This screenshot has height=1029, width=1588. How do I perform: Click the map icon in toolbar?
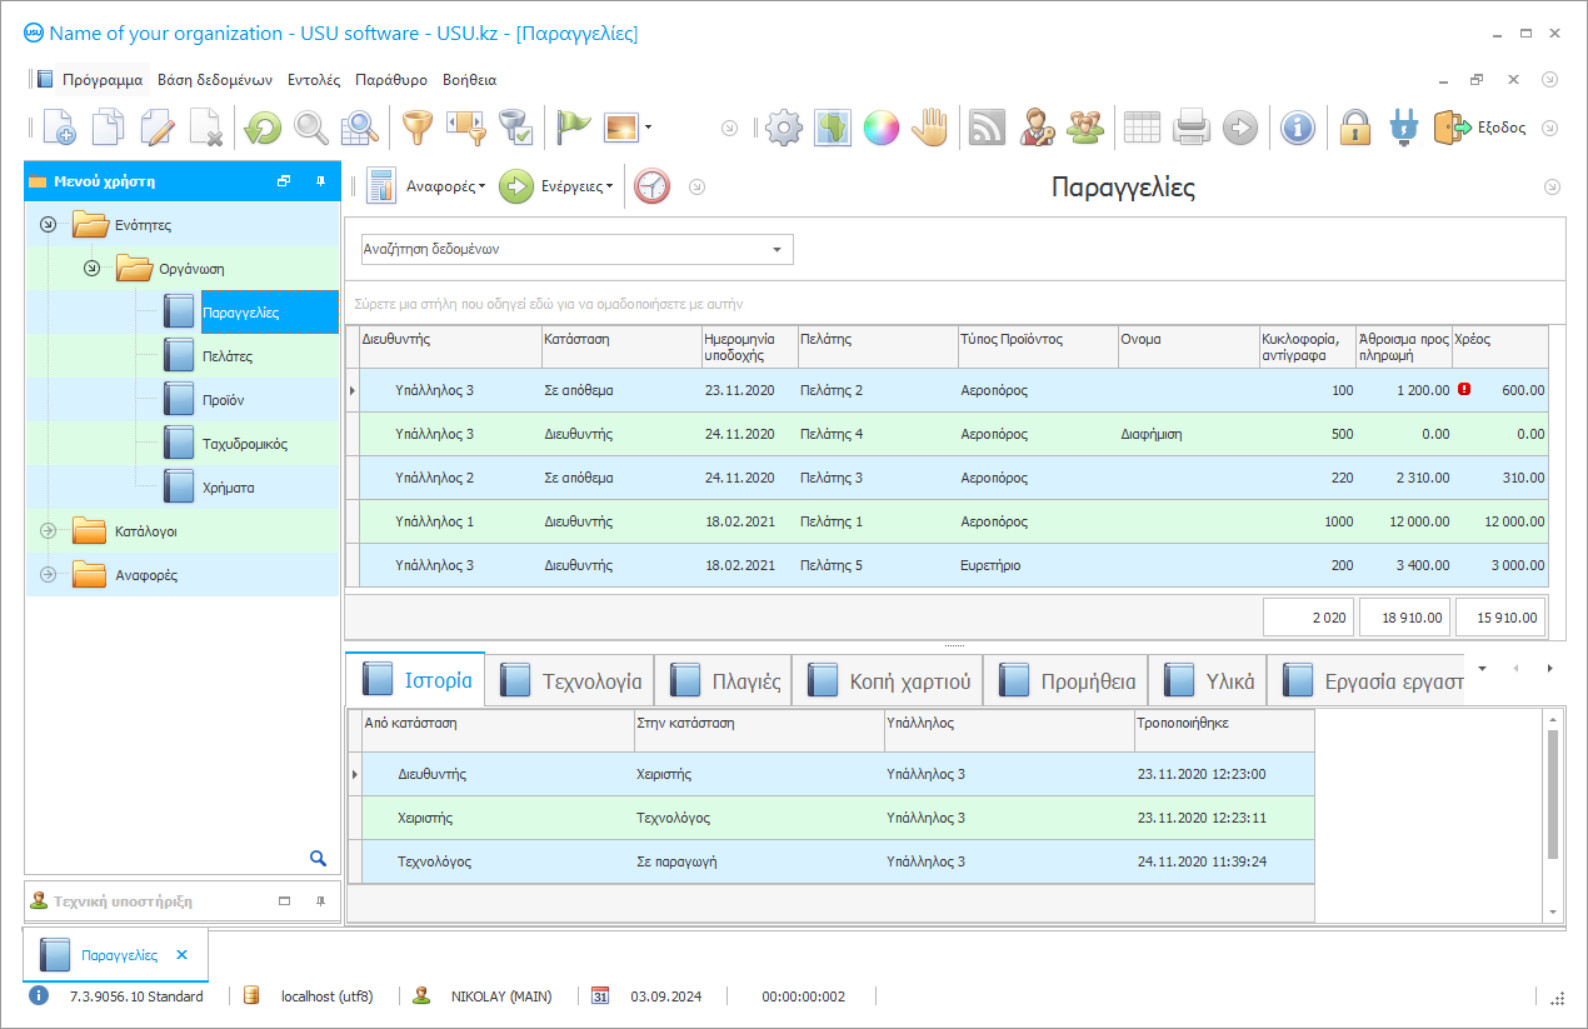(x=832, y=128)
